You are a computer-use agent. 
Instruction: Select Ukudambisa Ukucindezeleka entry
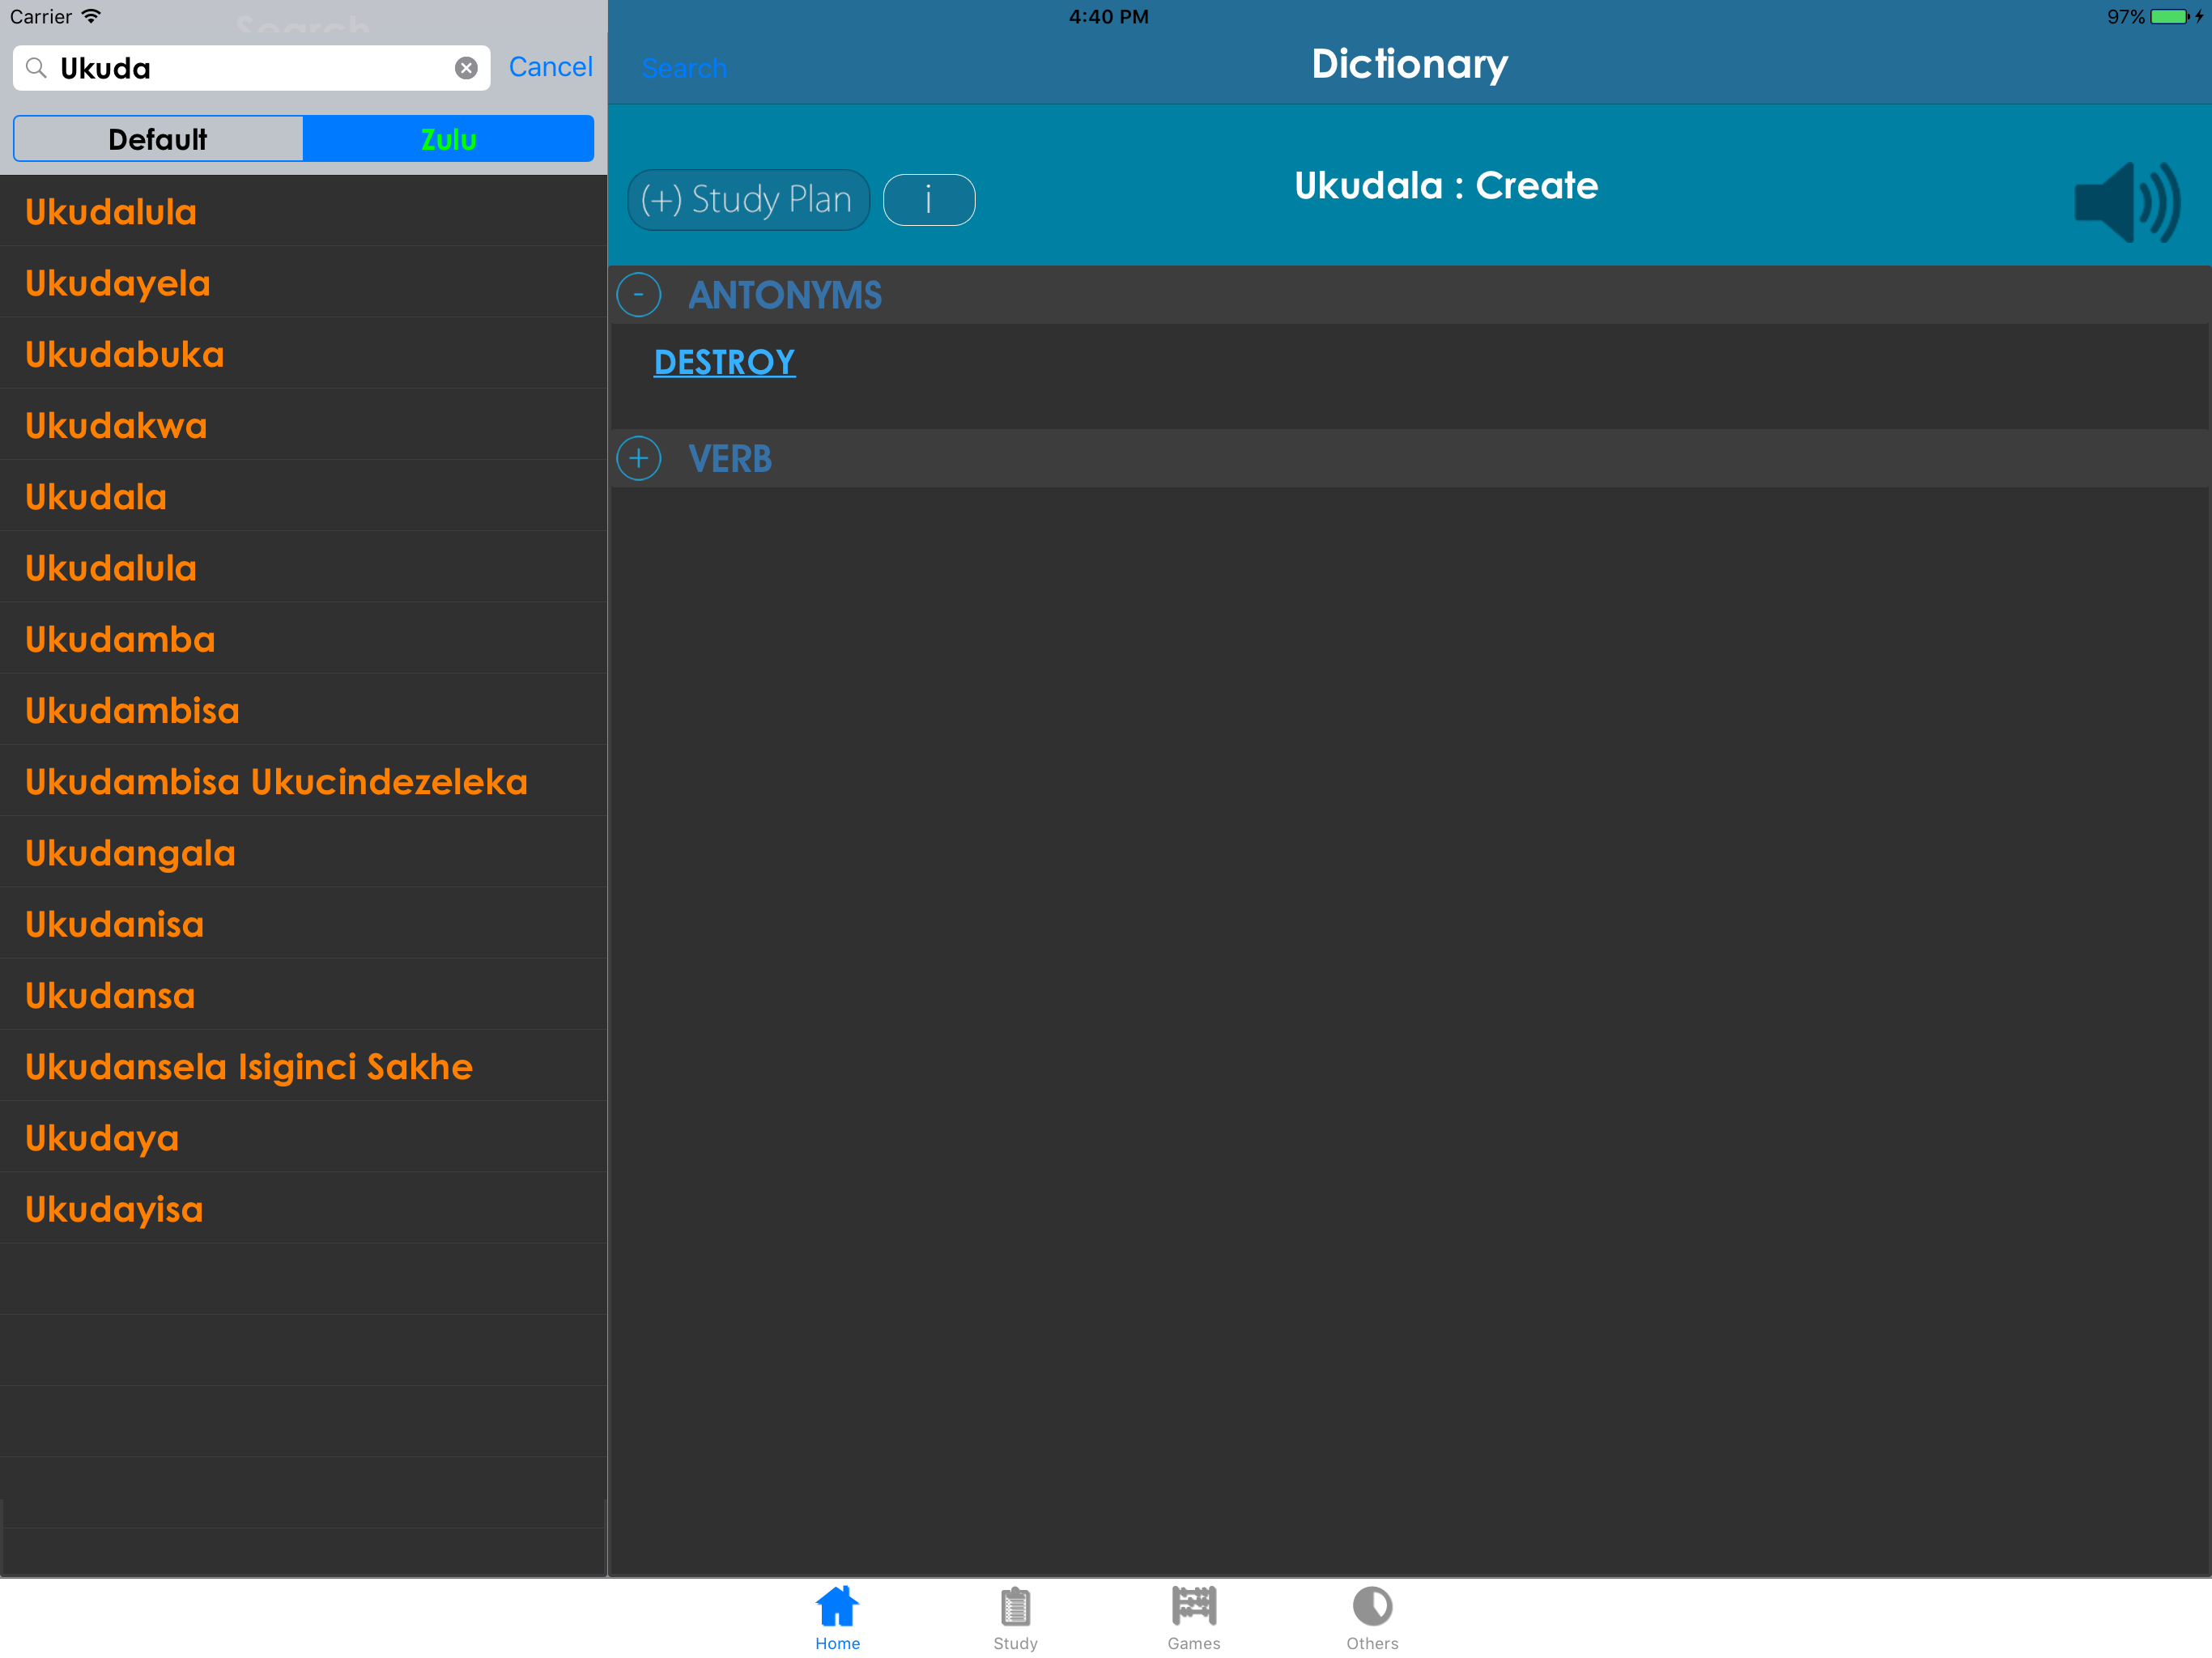click(x=303, y=781)
